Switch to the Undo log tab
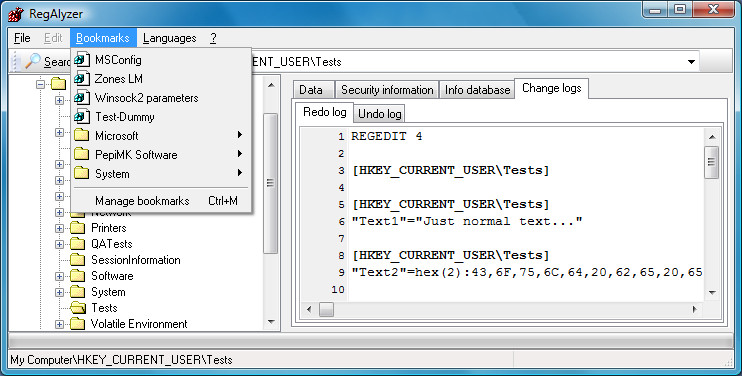The height and width of the screenshot is (376, 742). click(380, 114)
